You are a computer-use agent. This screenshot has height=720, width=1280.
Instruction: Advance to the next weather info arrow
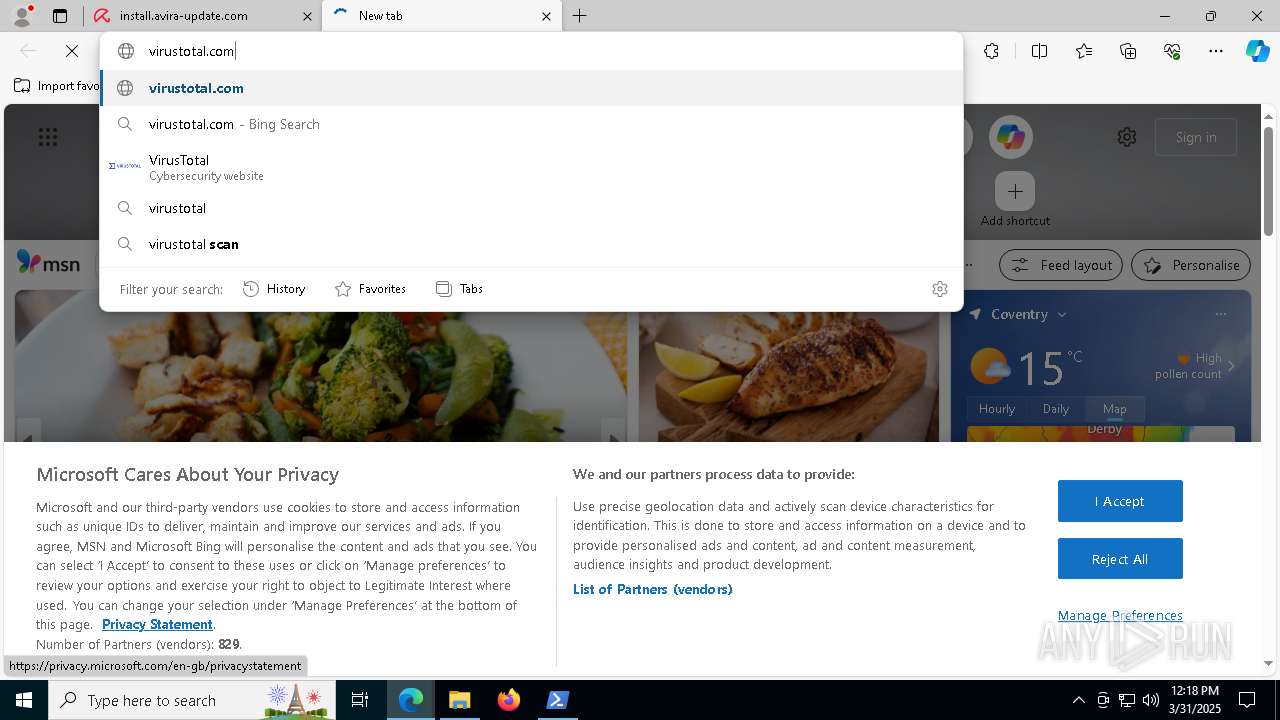[1231, 367]
